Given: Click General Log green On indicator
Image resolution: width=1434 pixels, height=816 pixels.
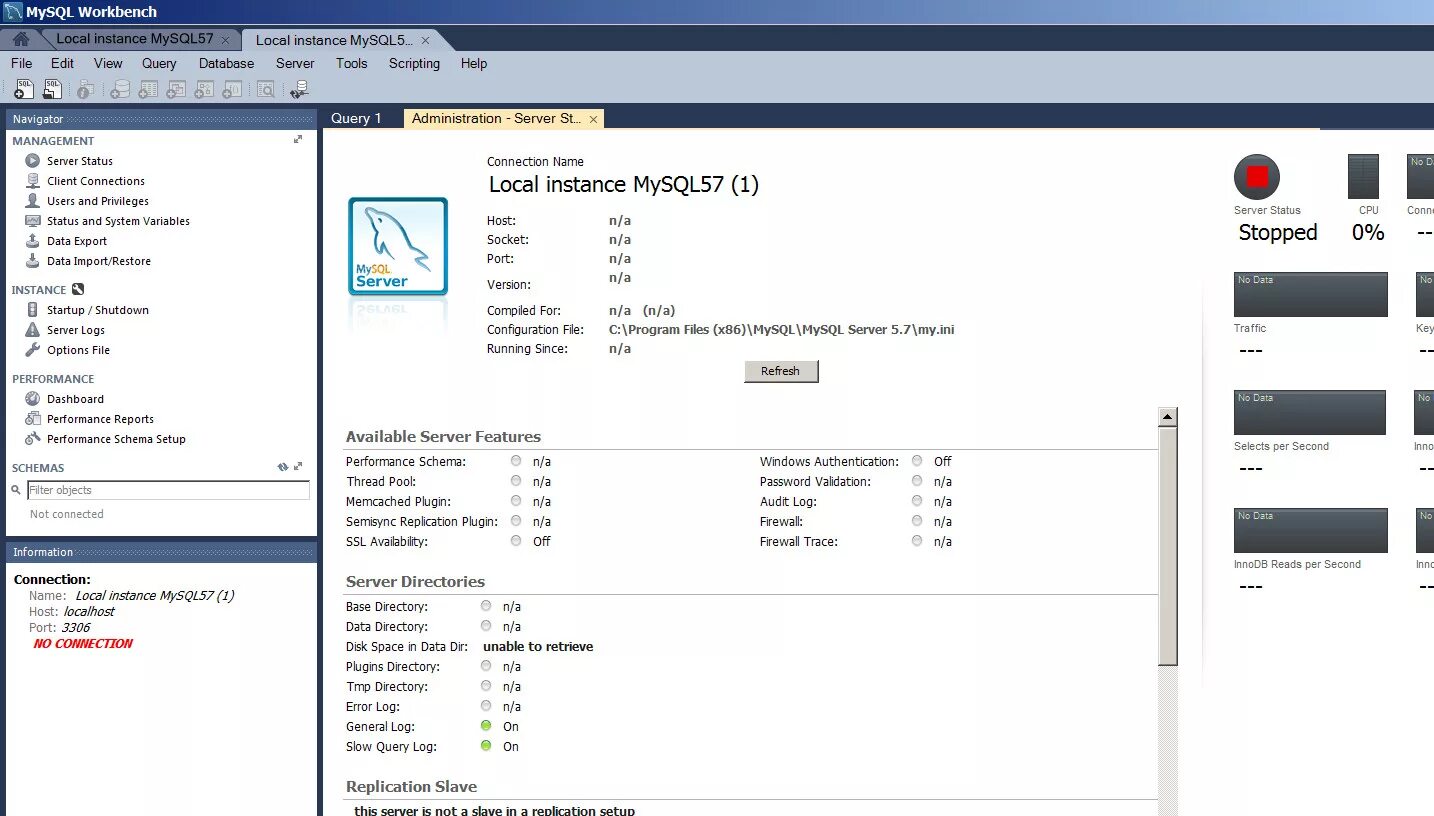Looking at the screenshot, I should [486, 726].
